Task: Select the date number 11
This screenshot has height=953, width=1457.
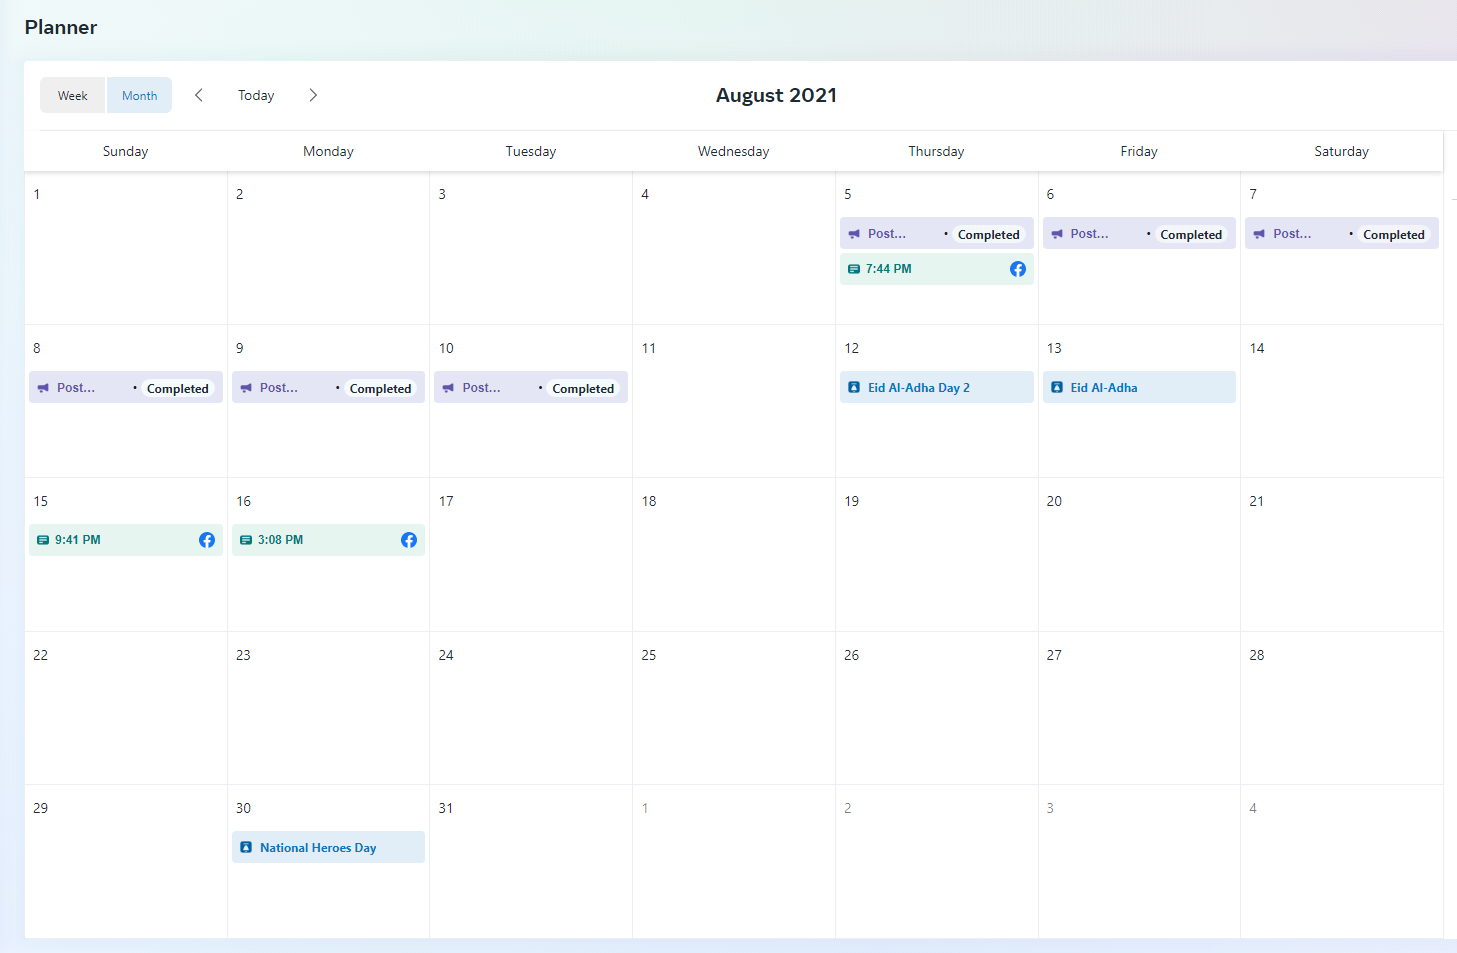Action: click(x=649, y=348)
